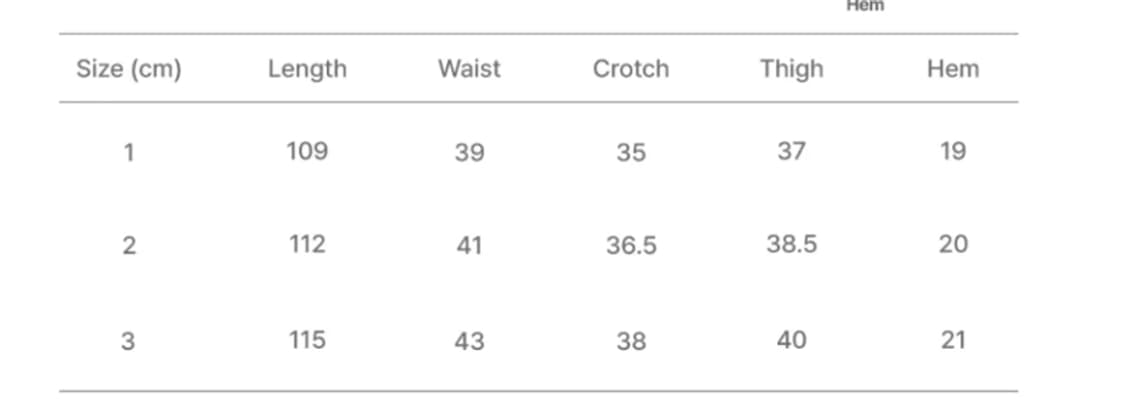The width and height of the screenshot is (1125, 414).
Task: Click hem value 21
Action: point(953,339)
